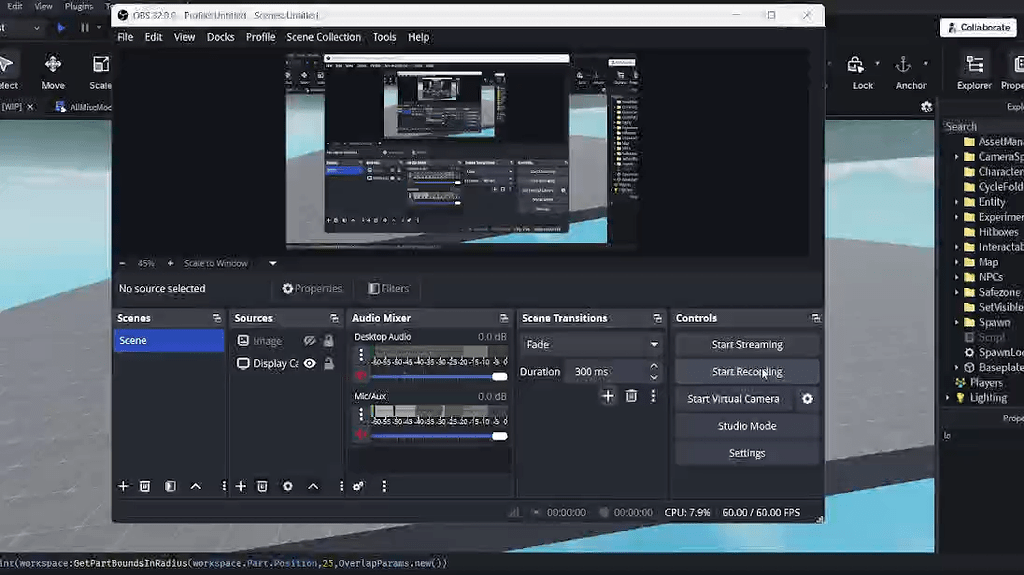
Task: Add a new source with plus icon
Action: pyautogui.click(x=240, y=486)
